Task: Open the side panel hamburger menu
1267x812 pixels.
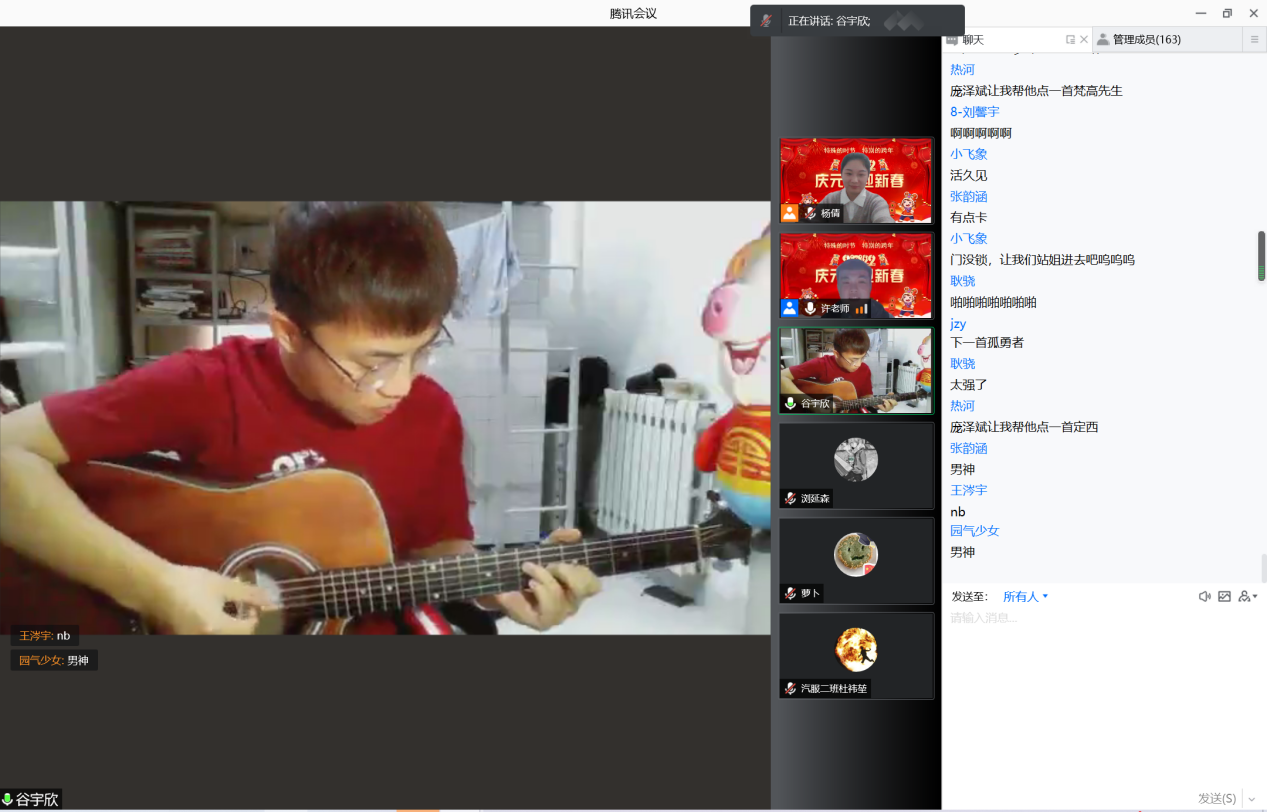Action: click(x=1254, y=40)
